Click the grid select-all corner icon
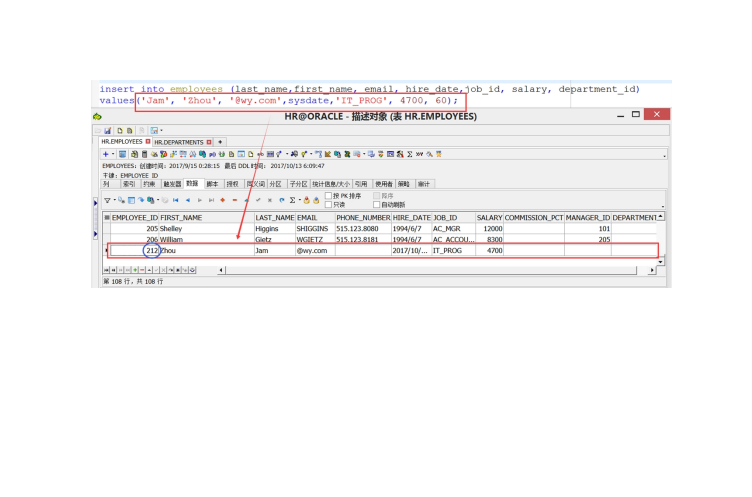 tap(107, 218)
